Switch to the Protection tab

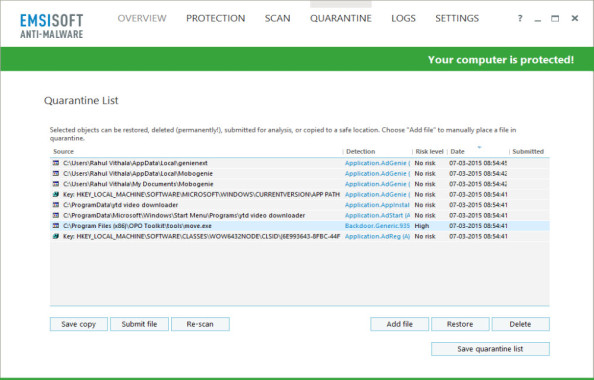pyautogui.click(x=215, y=18)
